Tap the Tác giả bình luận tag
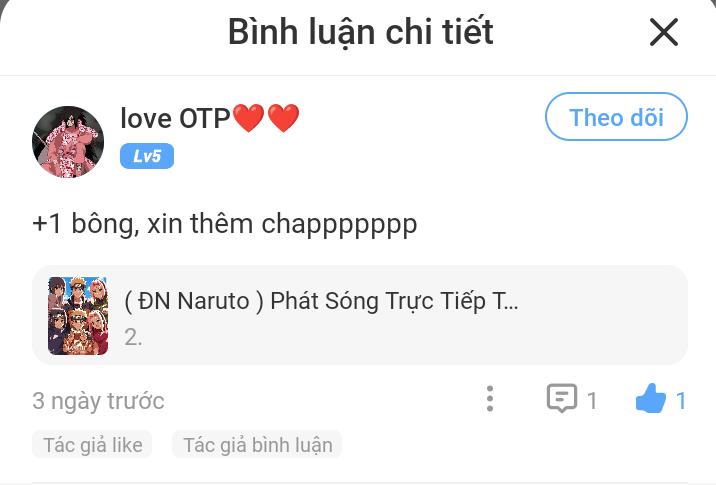Screen dimensions: 716x485 point(258,444)
